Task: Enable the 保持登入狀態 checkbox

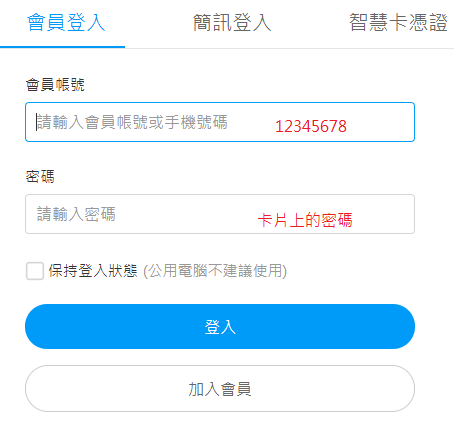Action: (x=35, y=271)
